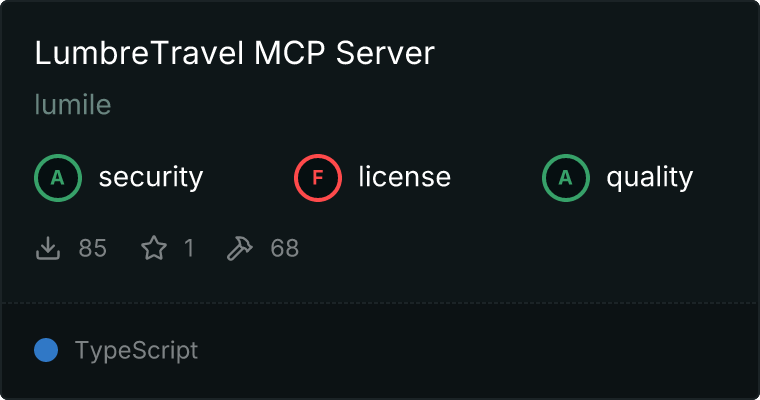Click the 1 star count number

click(189, 248)
